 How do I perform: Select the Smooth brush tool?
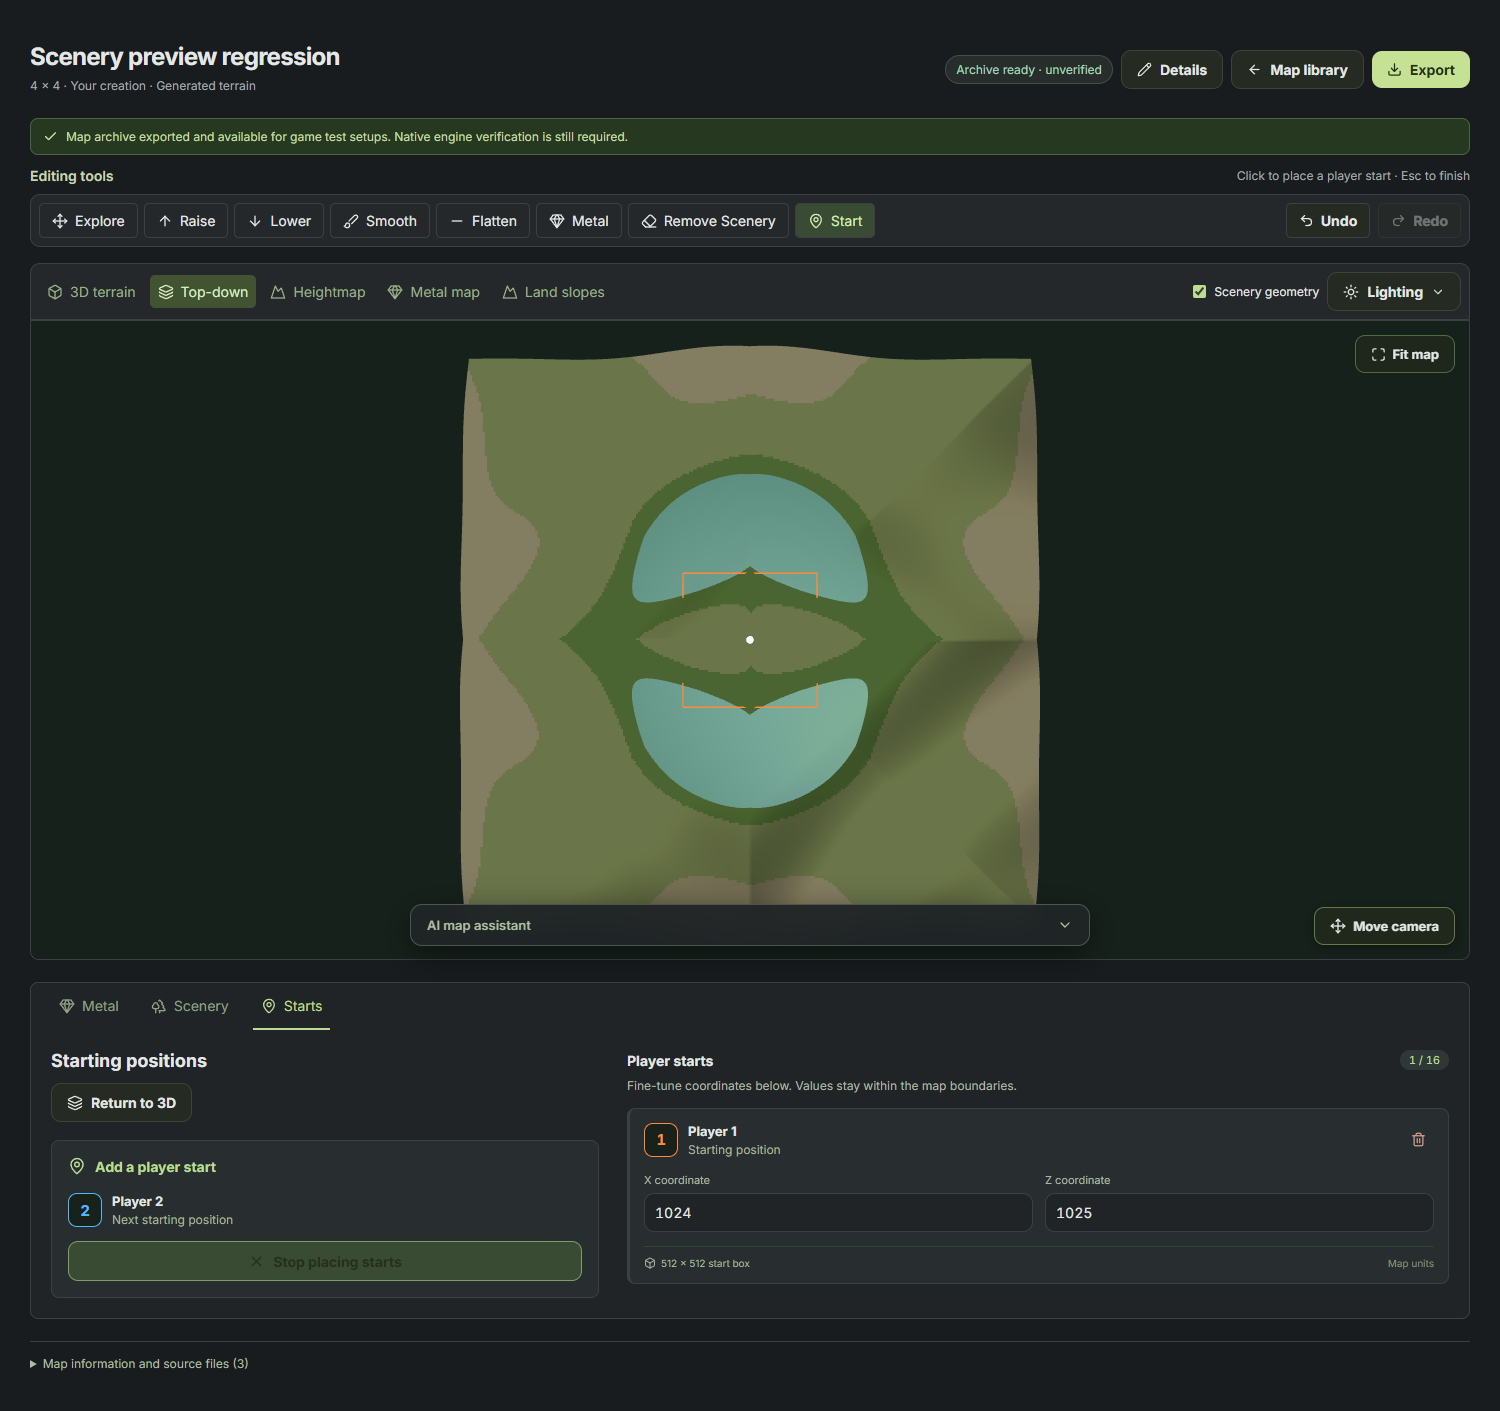[x=380, y=221]
